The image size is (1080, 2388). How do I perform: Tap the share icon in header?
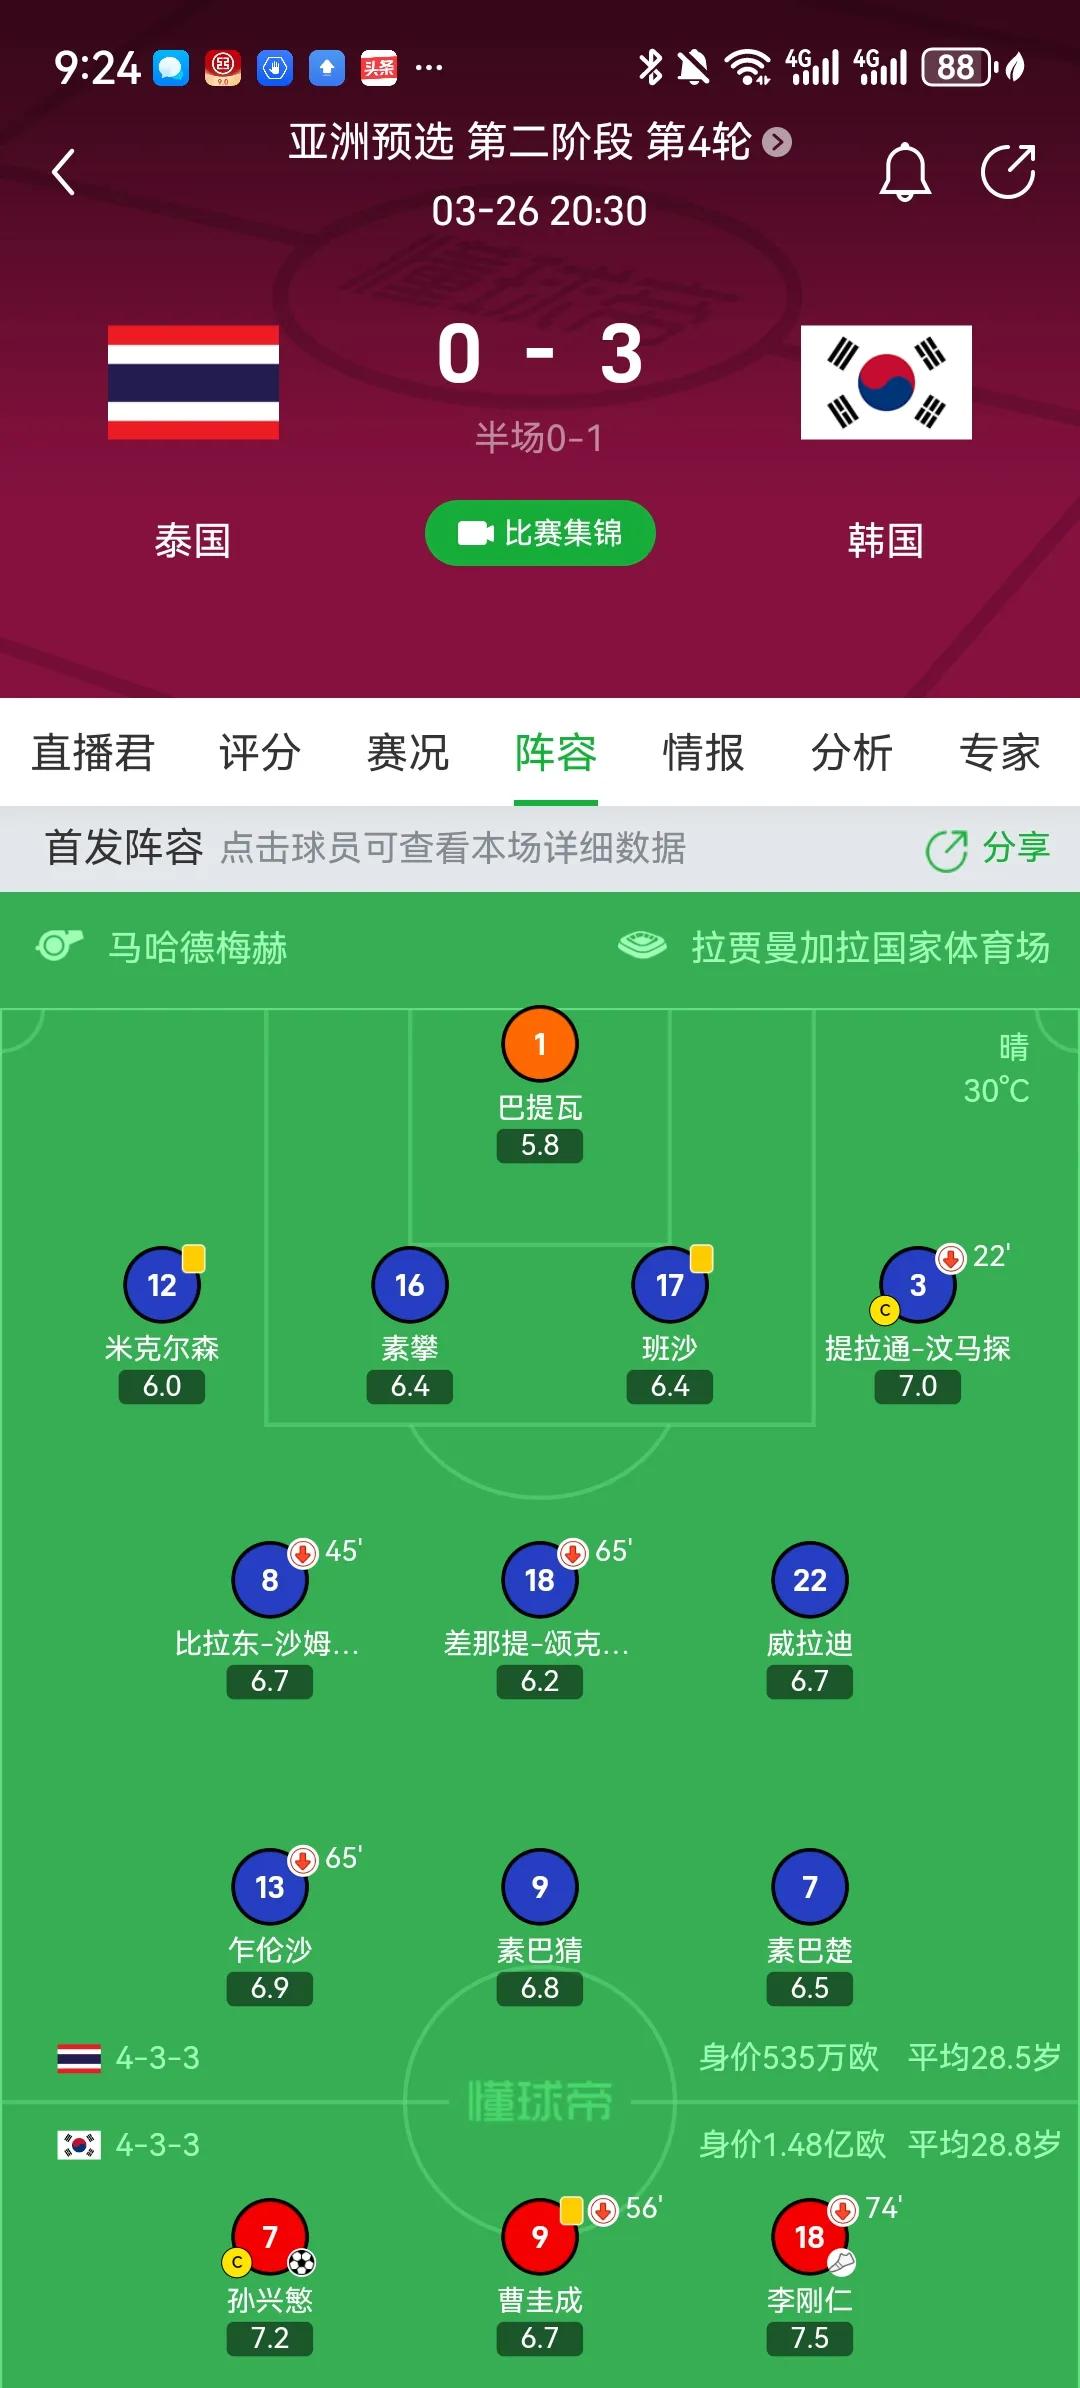coord(1007,172)
